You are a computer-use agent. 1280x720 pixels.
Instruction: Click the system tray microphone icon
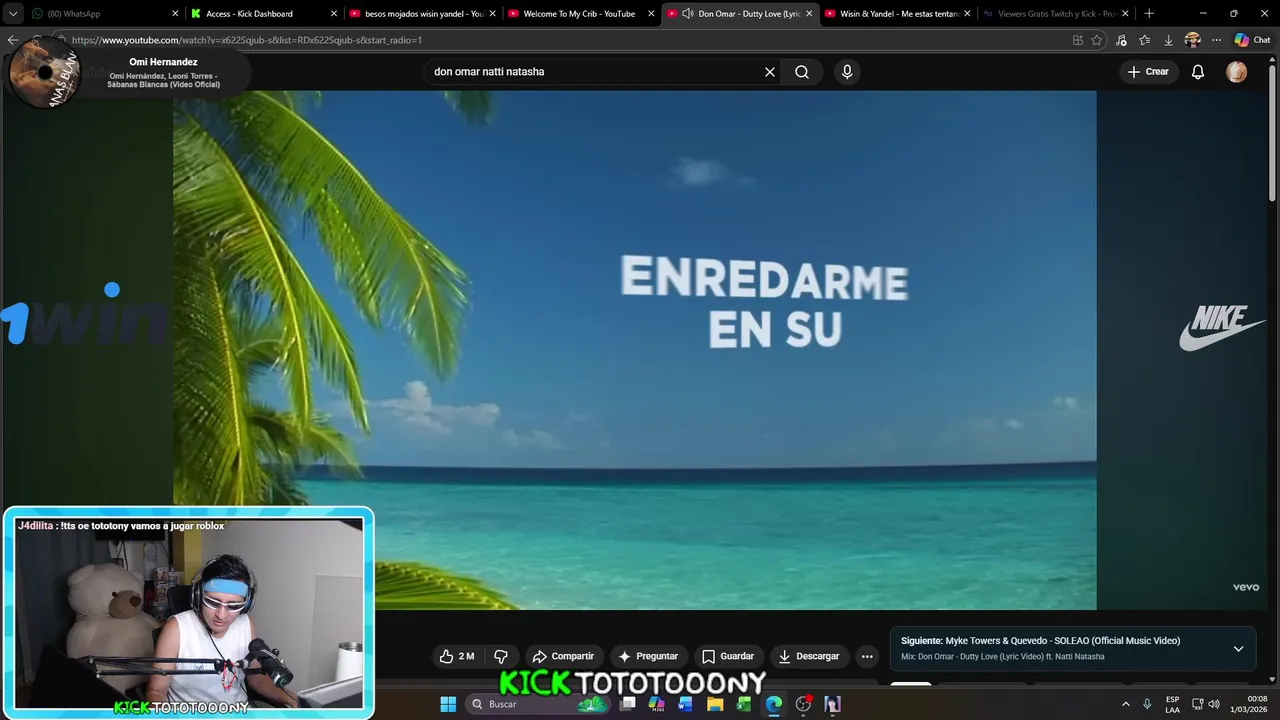coord(1147,704)
